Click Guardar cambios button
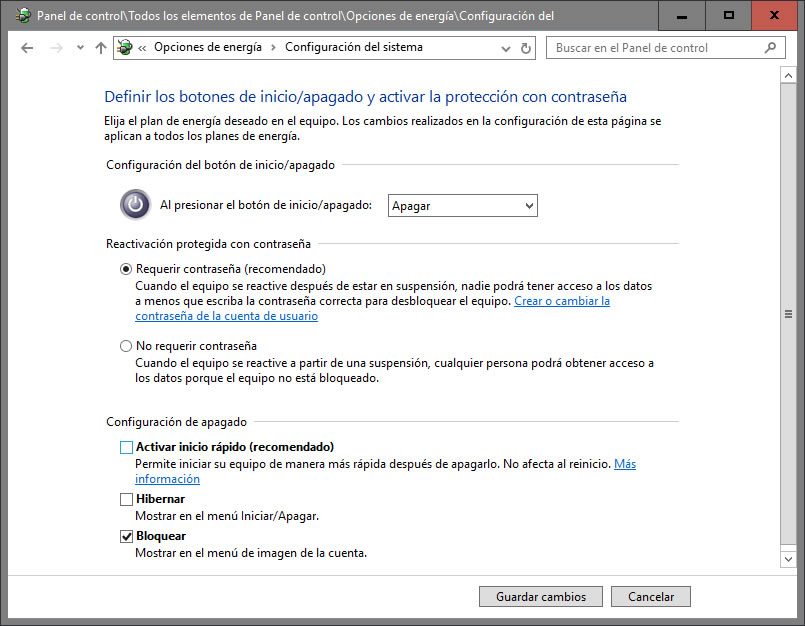 click(540, 597)
